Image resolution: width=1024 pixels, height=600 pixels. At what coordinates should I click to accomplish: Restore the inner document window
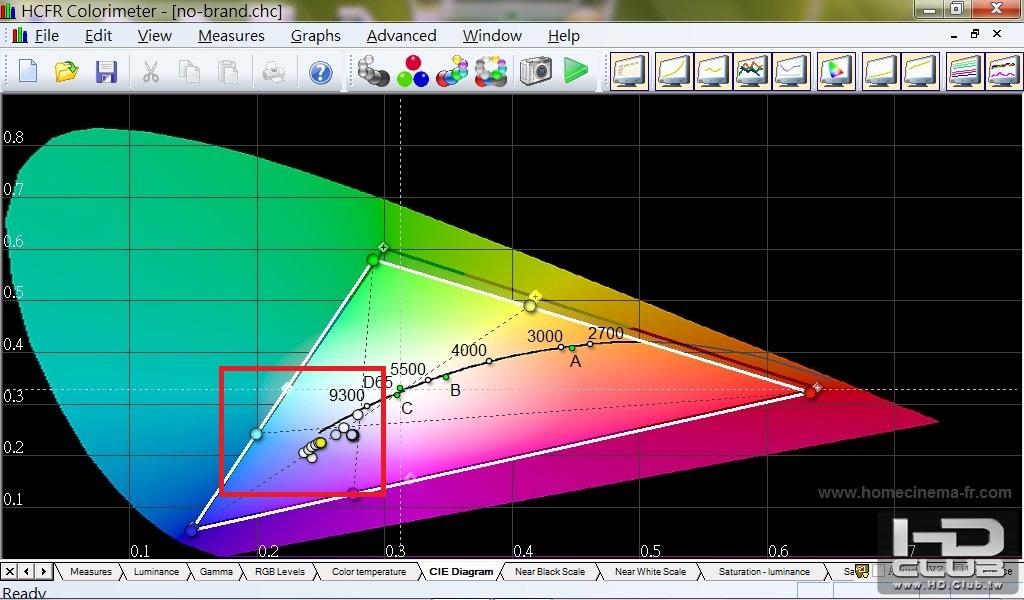(x=975, y=34)
